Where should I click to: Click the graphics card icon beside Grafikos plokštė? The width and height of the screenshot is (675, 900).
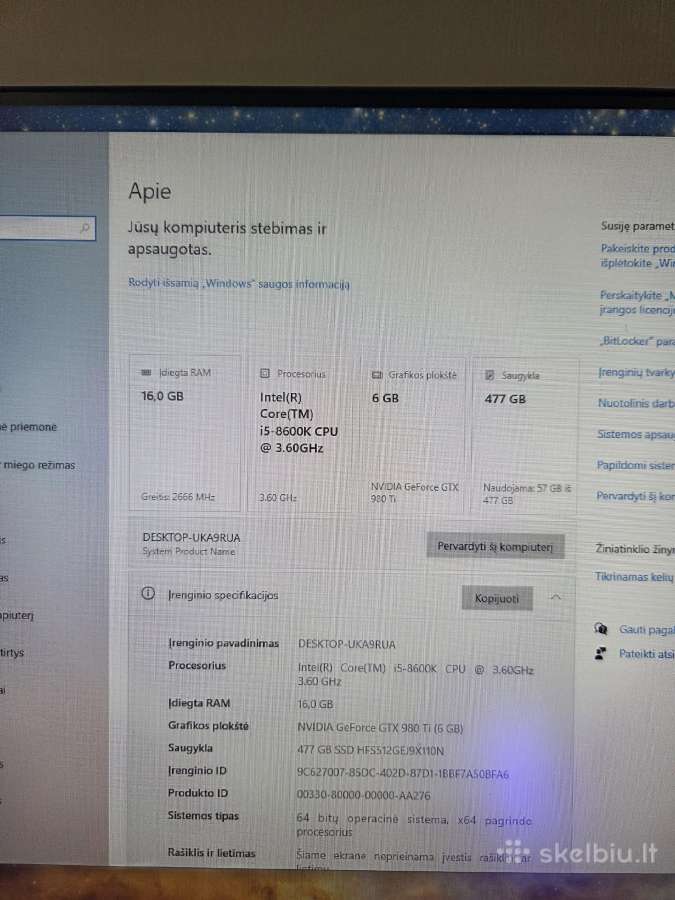(377, 375)
